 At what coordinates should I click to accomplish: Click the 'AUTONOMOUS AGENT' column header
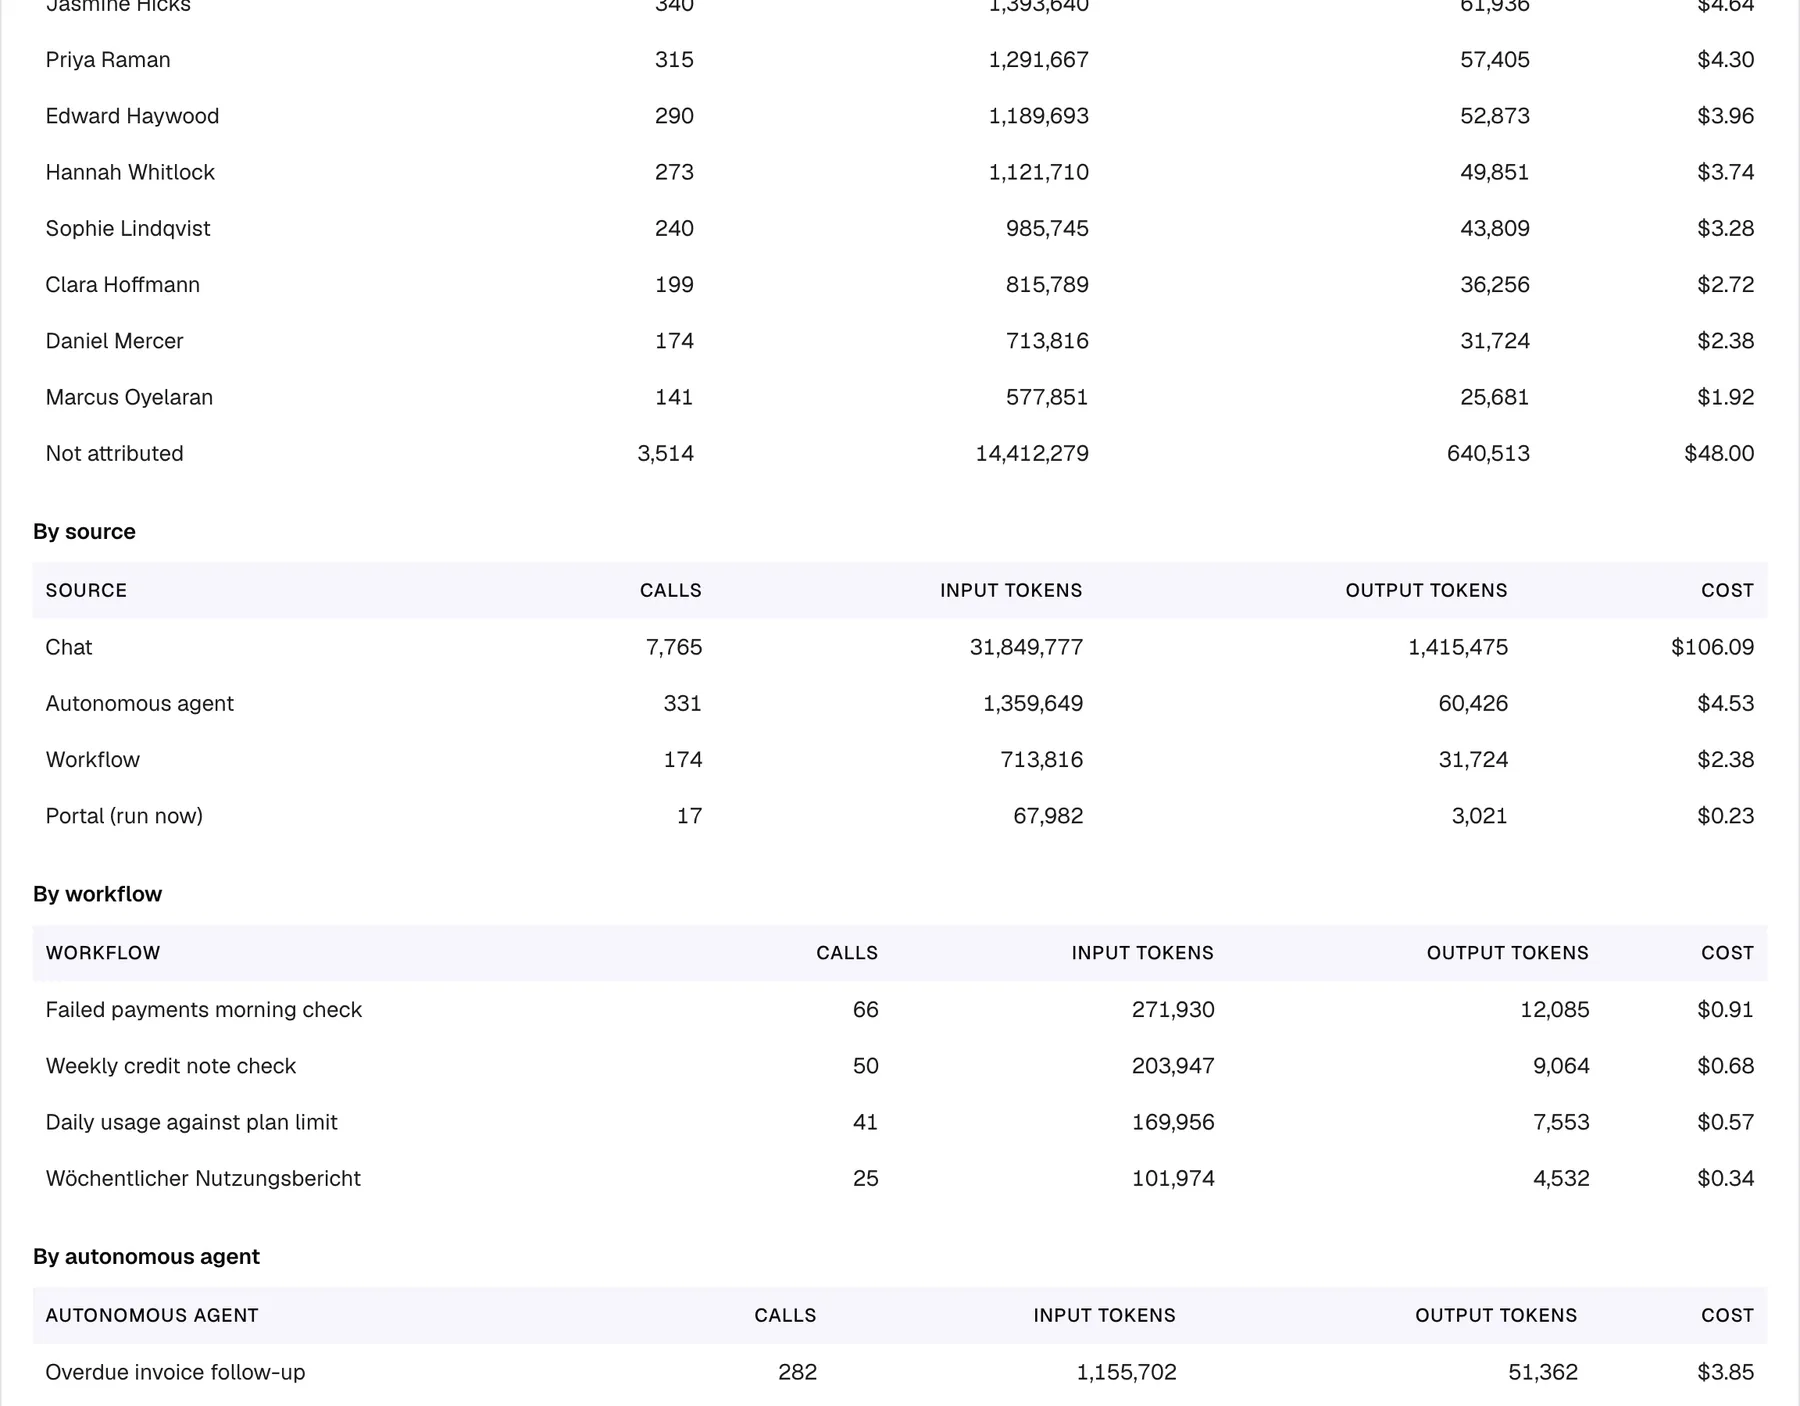pyautogui.click(x=152, y=1316)
